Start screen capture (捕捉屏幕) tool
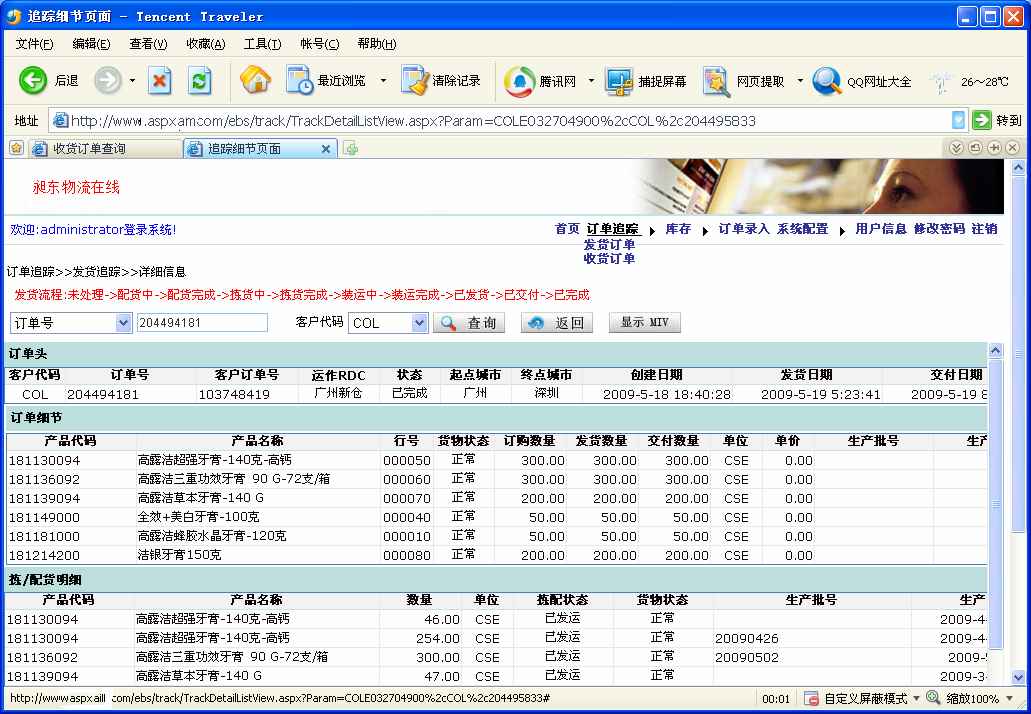Screen dimensions: 1031x714 pos(619,81)
